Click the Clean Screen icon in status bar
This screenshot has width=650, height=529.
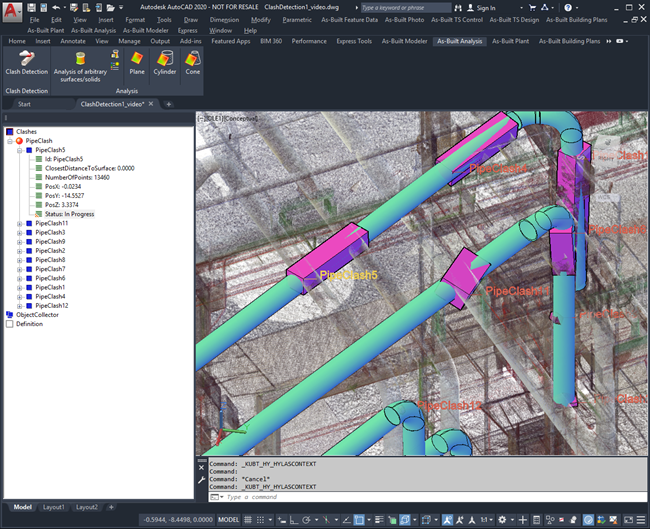(x=628, y=519)
